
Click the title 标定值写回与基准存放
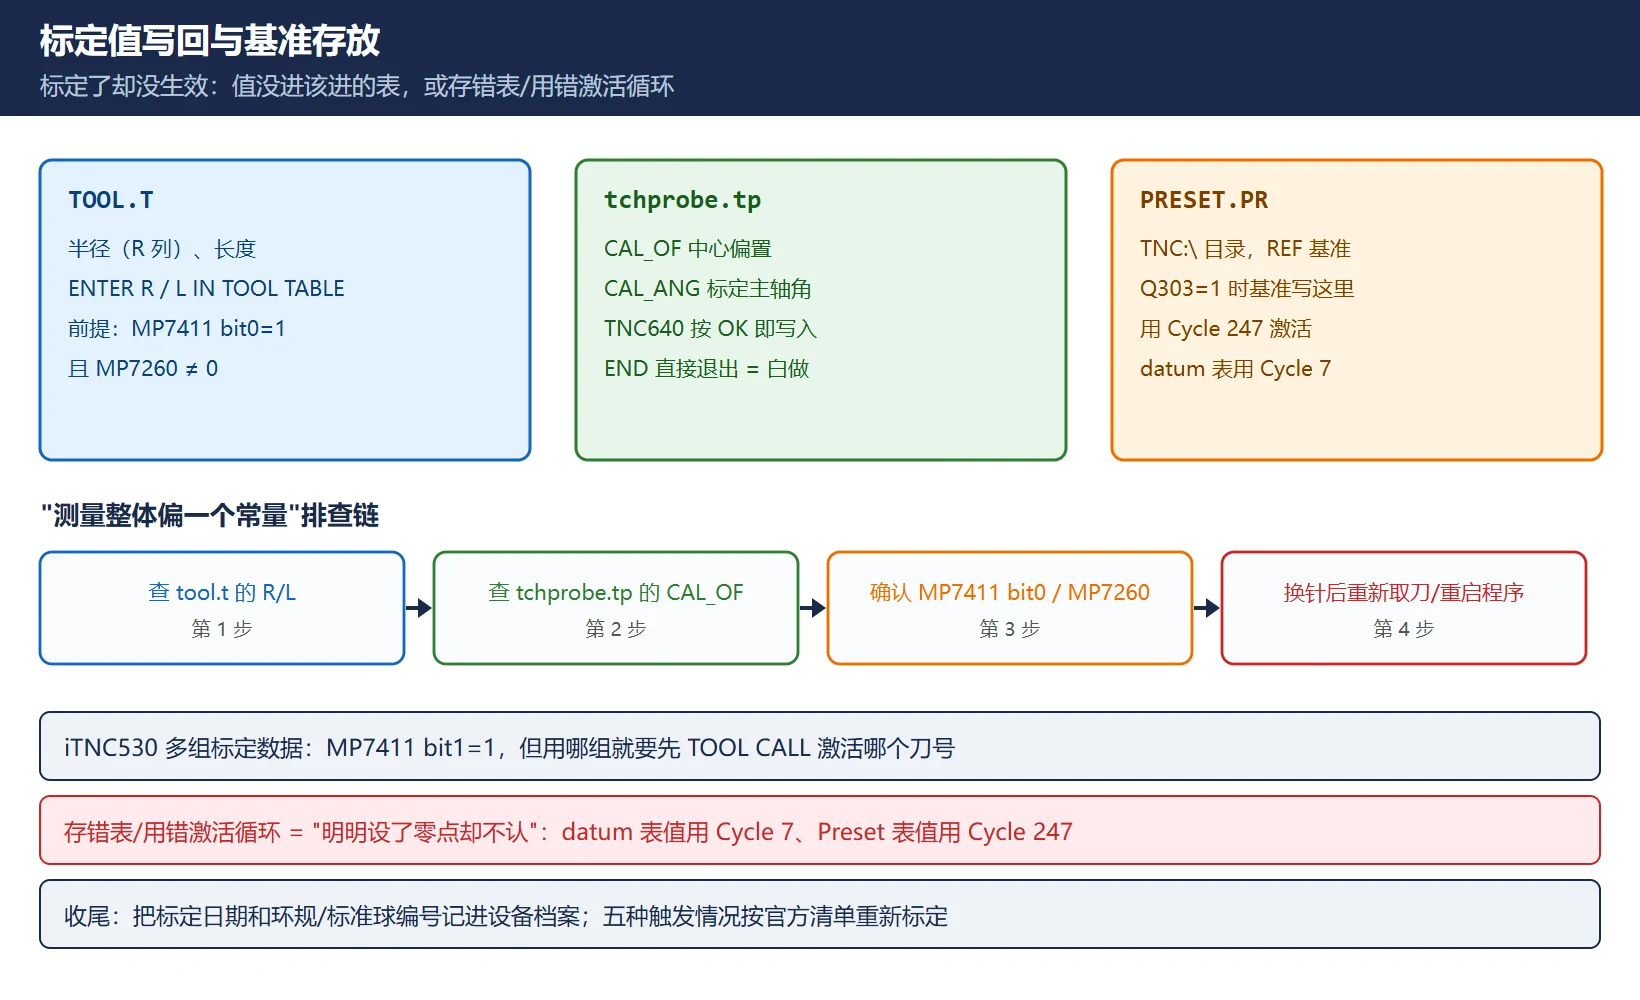point(210,41)
